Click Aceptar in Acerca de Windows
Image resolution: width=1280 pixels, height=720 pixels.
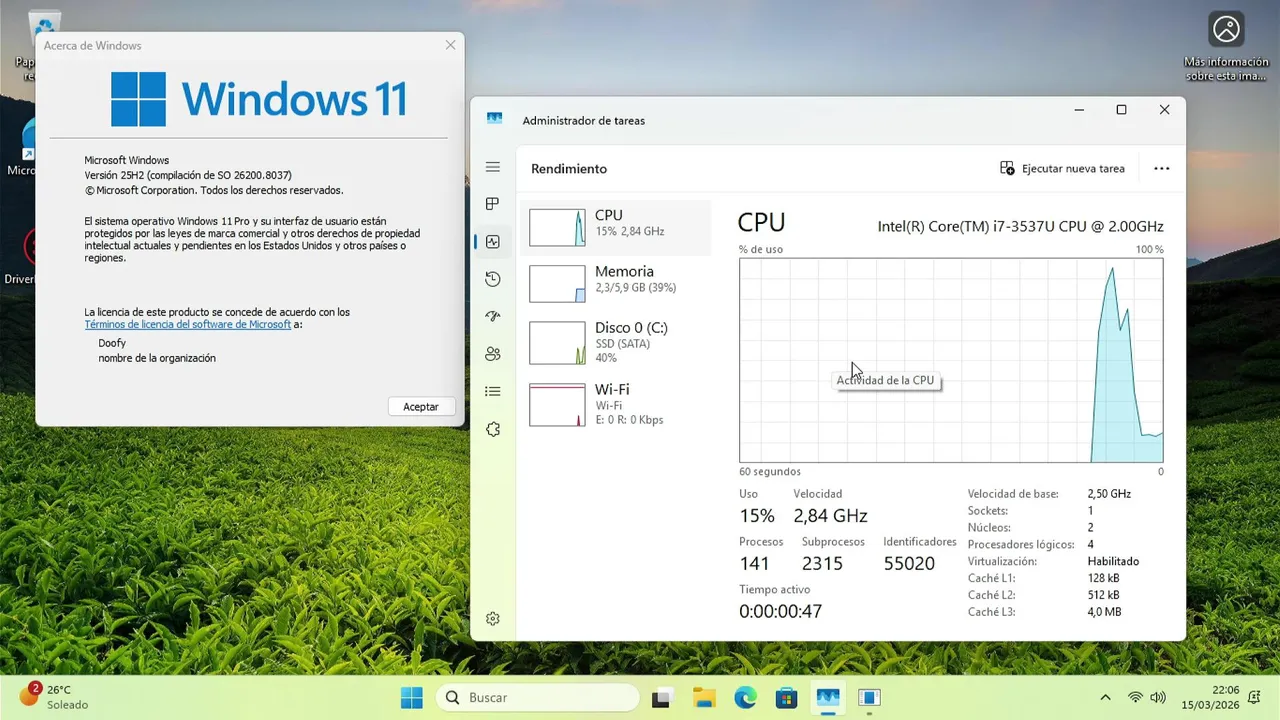[421, 407]
